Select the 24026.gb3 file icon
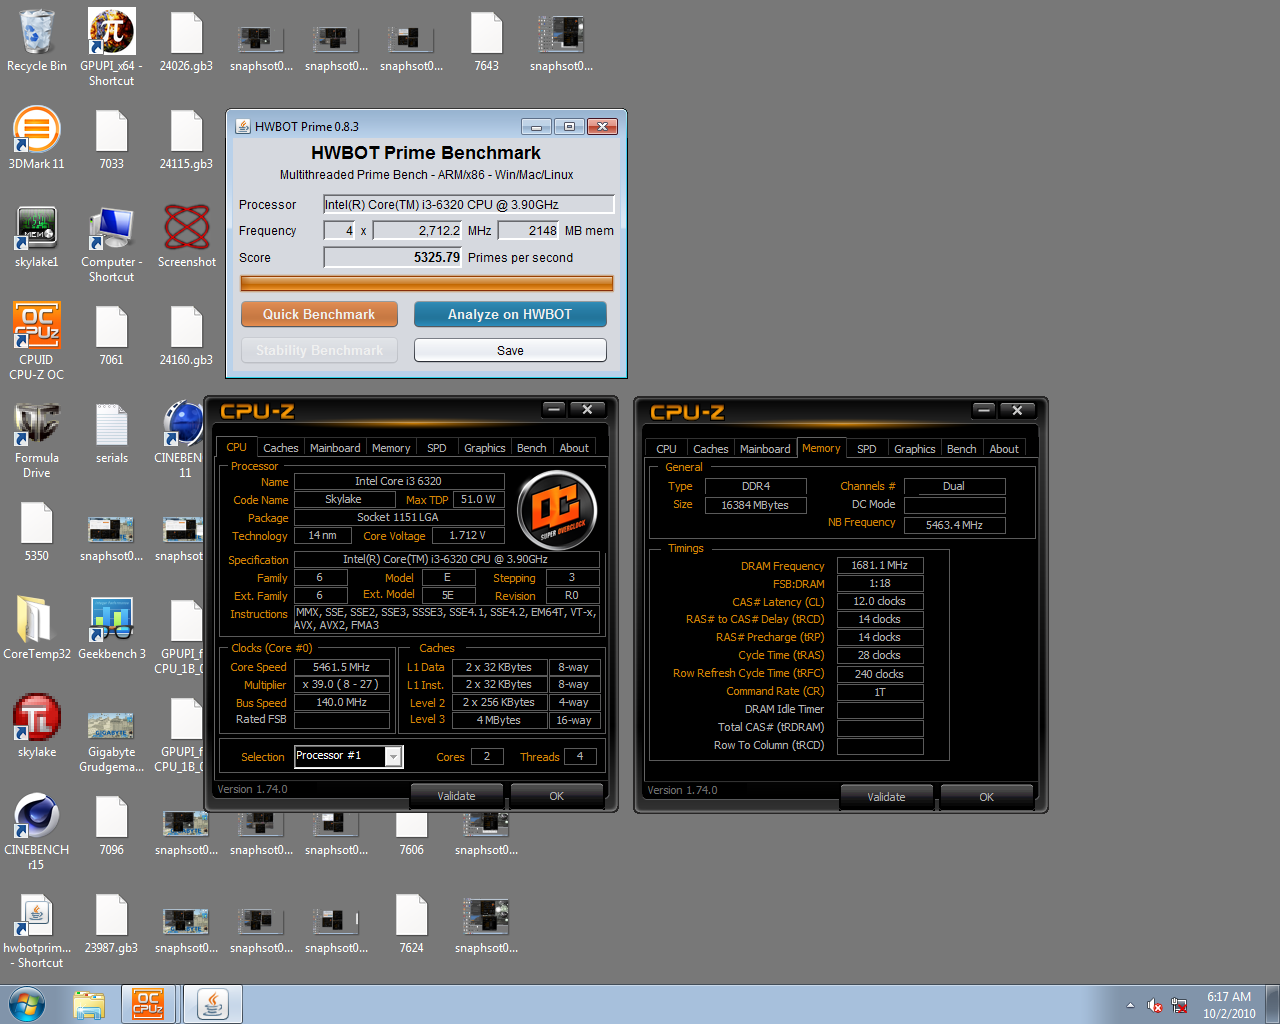Viewport: 1280px width, 1024px height. tap(186, 41)
